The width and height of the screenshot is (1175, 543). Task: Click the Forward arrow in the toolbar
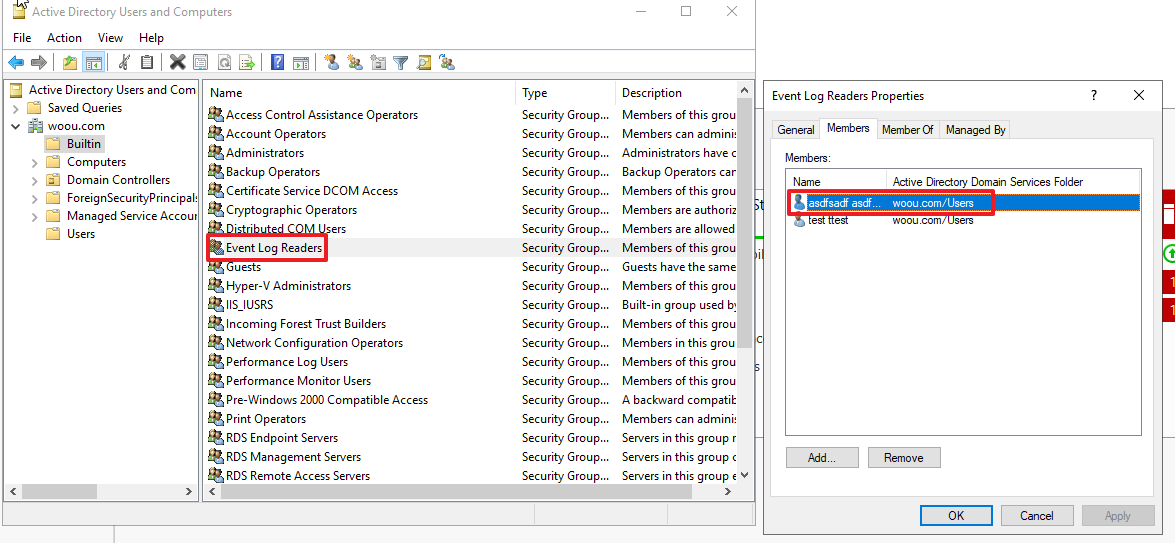click(x=38, y=63)
